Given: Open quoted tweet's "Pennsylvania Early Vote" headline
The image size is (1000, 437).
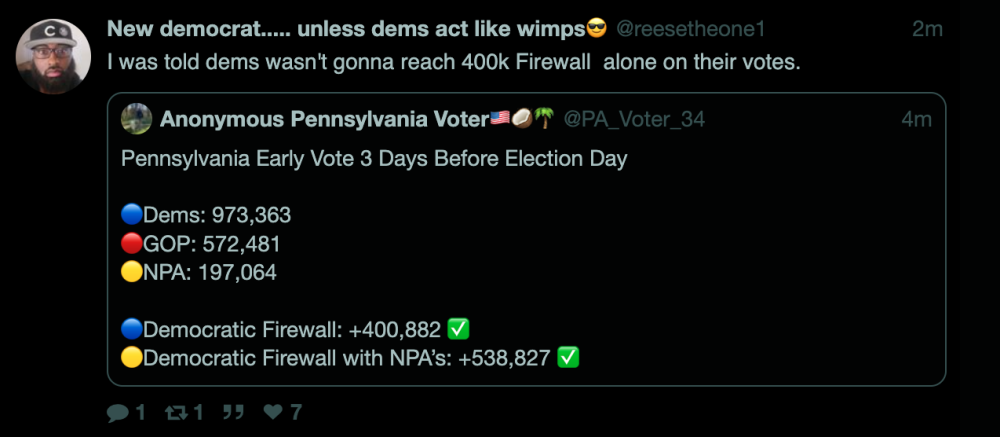Looking at the screenshot, I should pyautogui.click(x=373, y=159).
